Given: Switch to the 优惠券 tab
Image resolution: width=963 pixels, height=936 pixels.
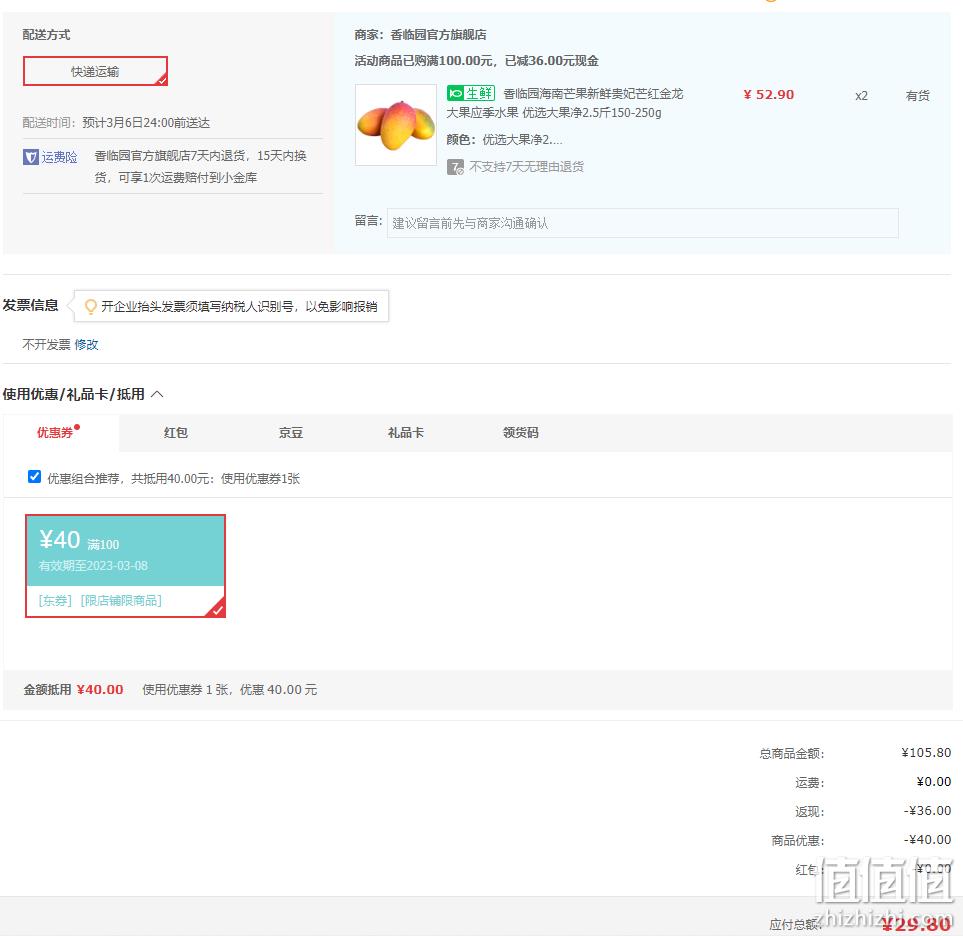Looking at the screenshot, I should pos(55,432).
